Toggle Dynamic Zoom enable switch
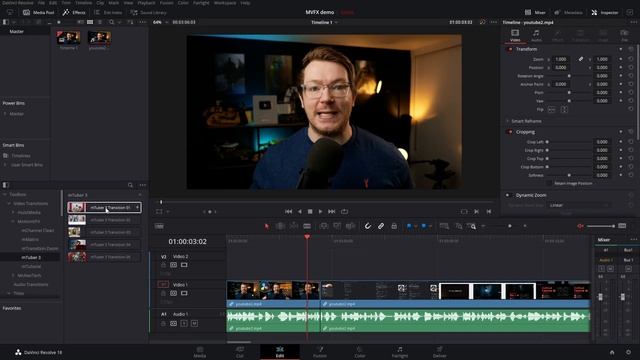 coord(508,195)
